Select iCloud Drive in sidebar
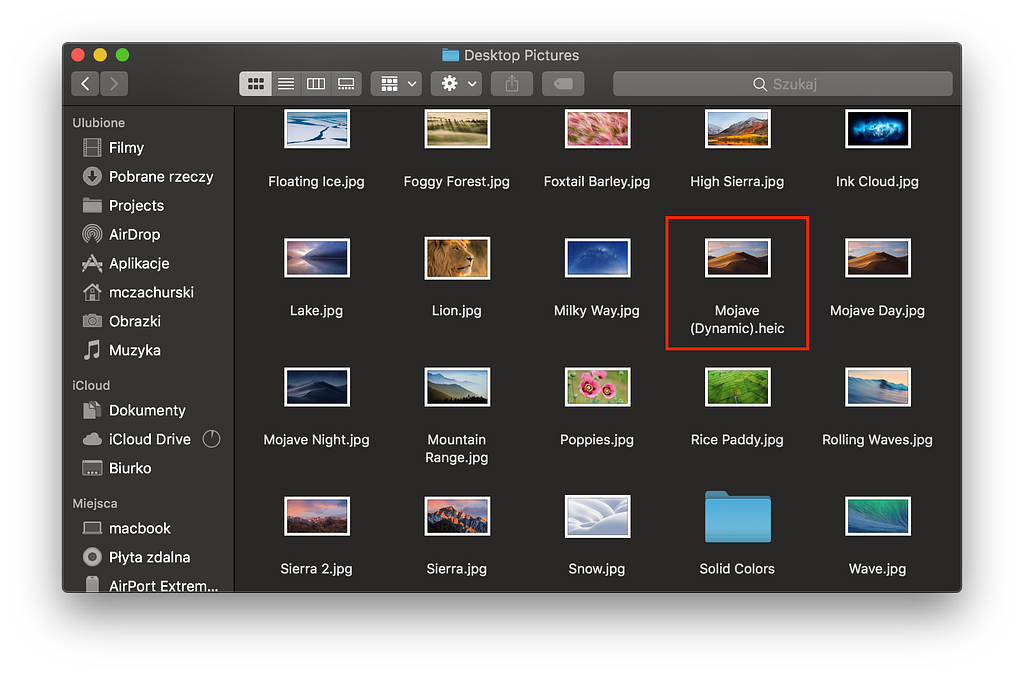Viewport: 1024px width, 675px height. click(148, 439)
